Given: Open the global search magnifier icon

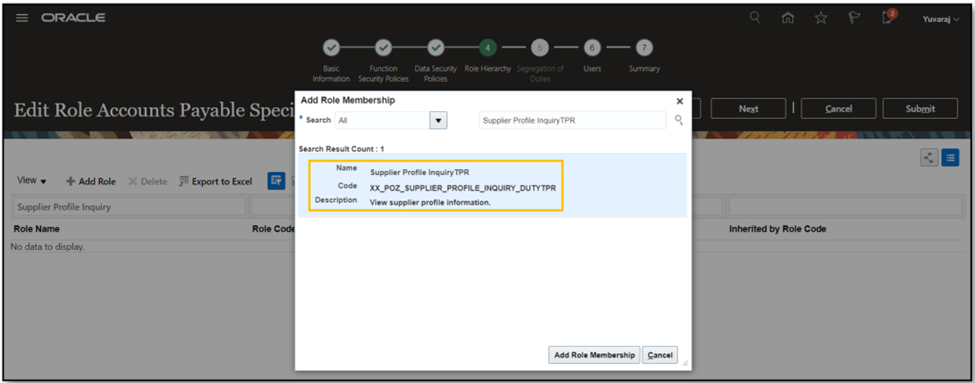Looking at the screenshot, I should 755,18.
